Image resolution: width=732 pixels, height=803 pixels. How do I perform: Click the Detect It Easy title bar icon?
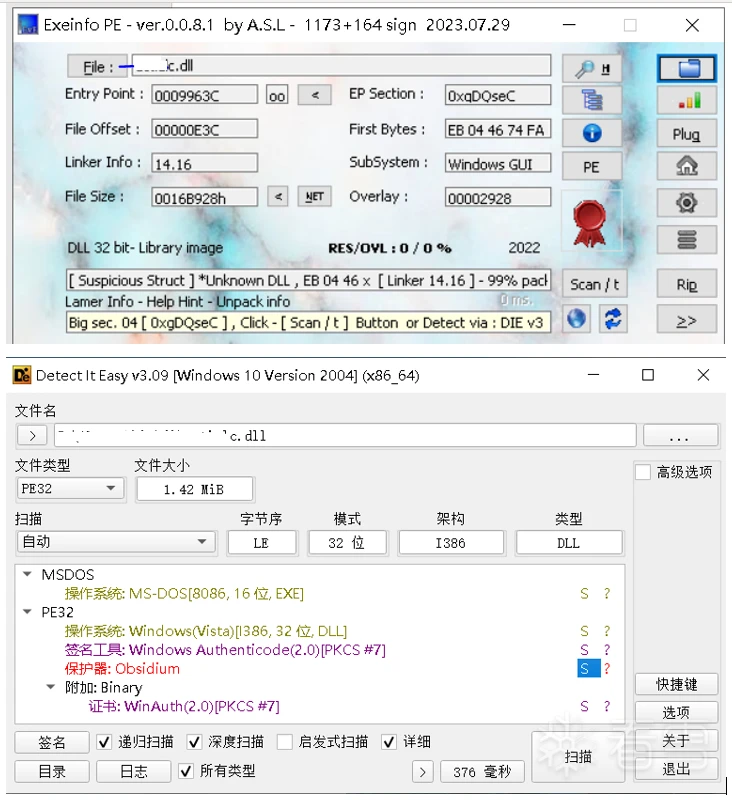pyautogui.click(x=22, y=375)
